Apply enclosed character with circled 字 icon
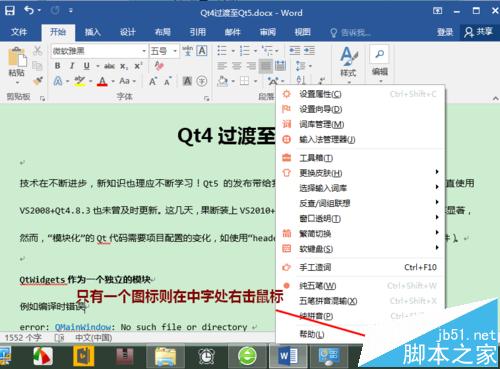Viewport: 500px width, 369px height. (202, 81)
